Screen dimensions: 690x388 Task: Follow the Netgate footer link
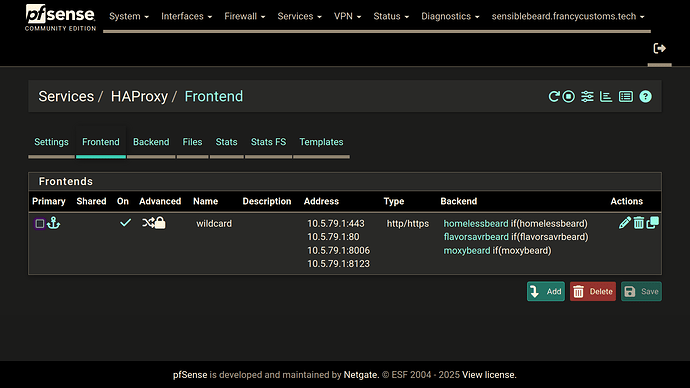click(x=360, y=375)
